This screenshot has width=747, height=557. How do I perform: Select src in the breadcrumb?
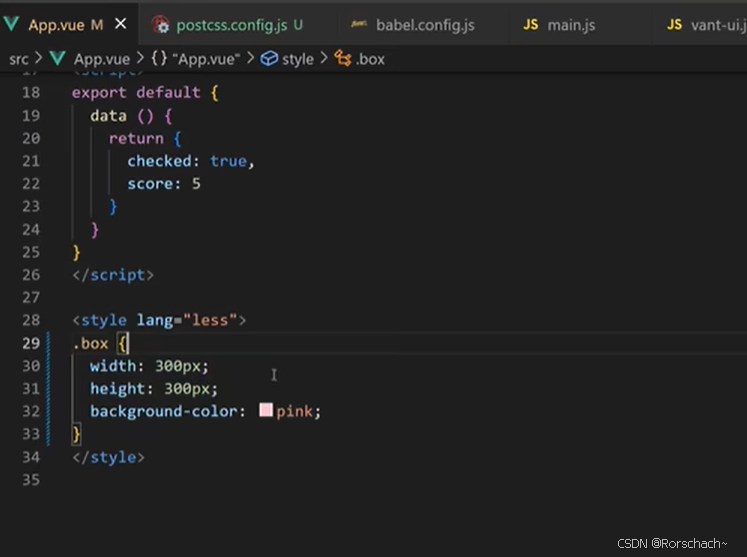tap(19, 59)
